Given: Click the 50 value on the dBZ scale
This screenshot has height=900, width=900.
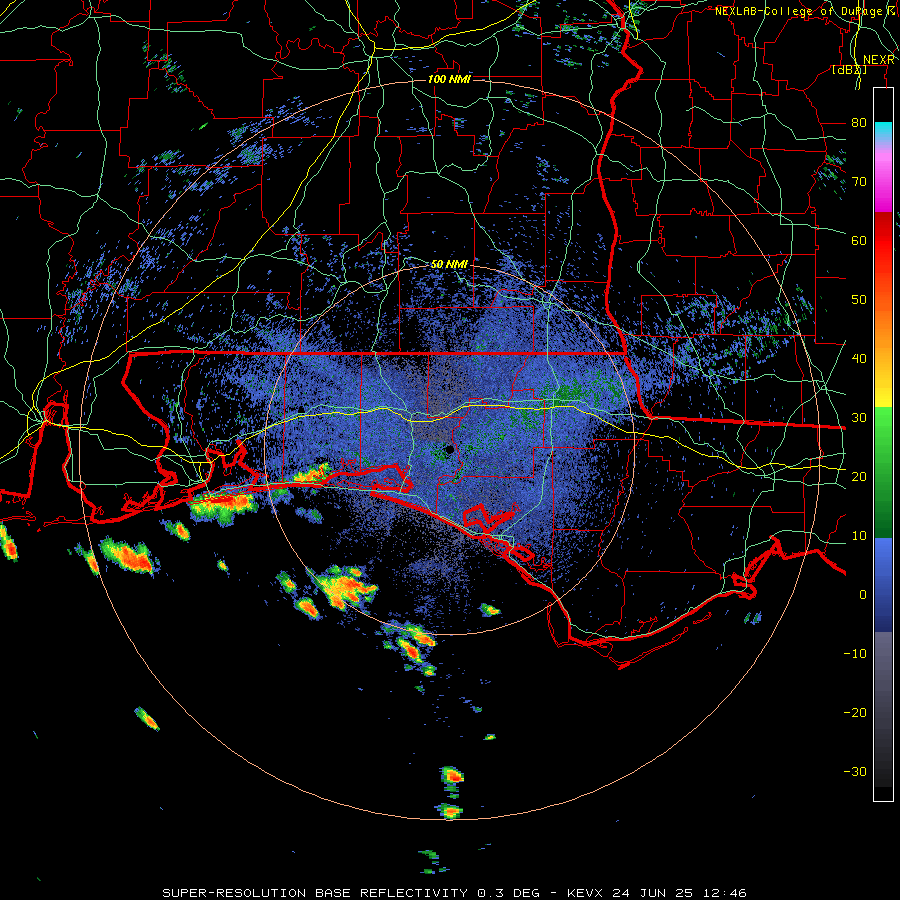Looking at the screenshot, I should 859,300.
